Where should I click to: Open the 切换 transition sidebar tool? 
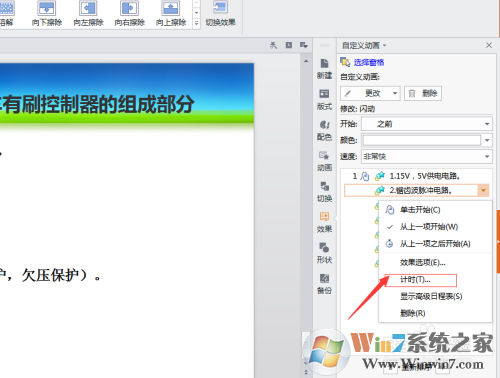coord(324,192)
